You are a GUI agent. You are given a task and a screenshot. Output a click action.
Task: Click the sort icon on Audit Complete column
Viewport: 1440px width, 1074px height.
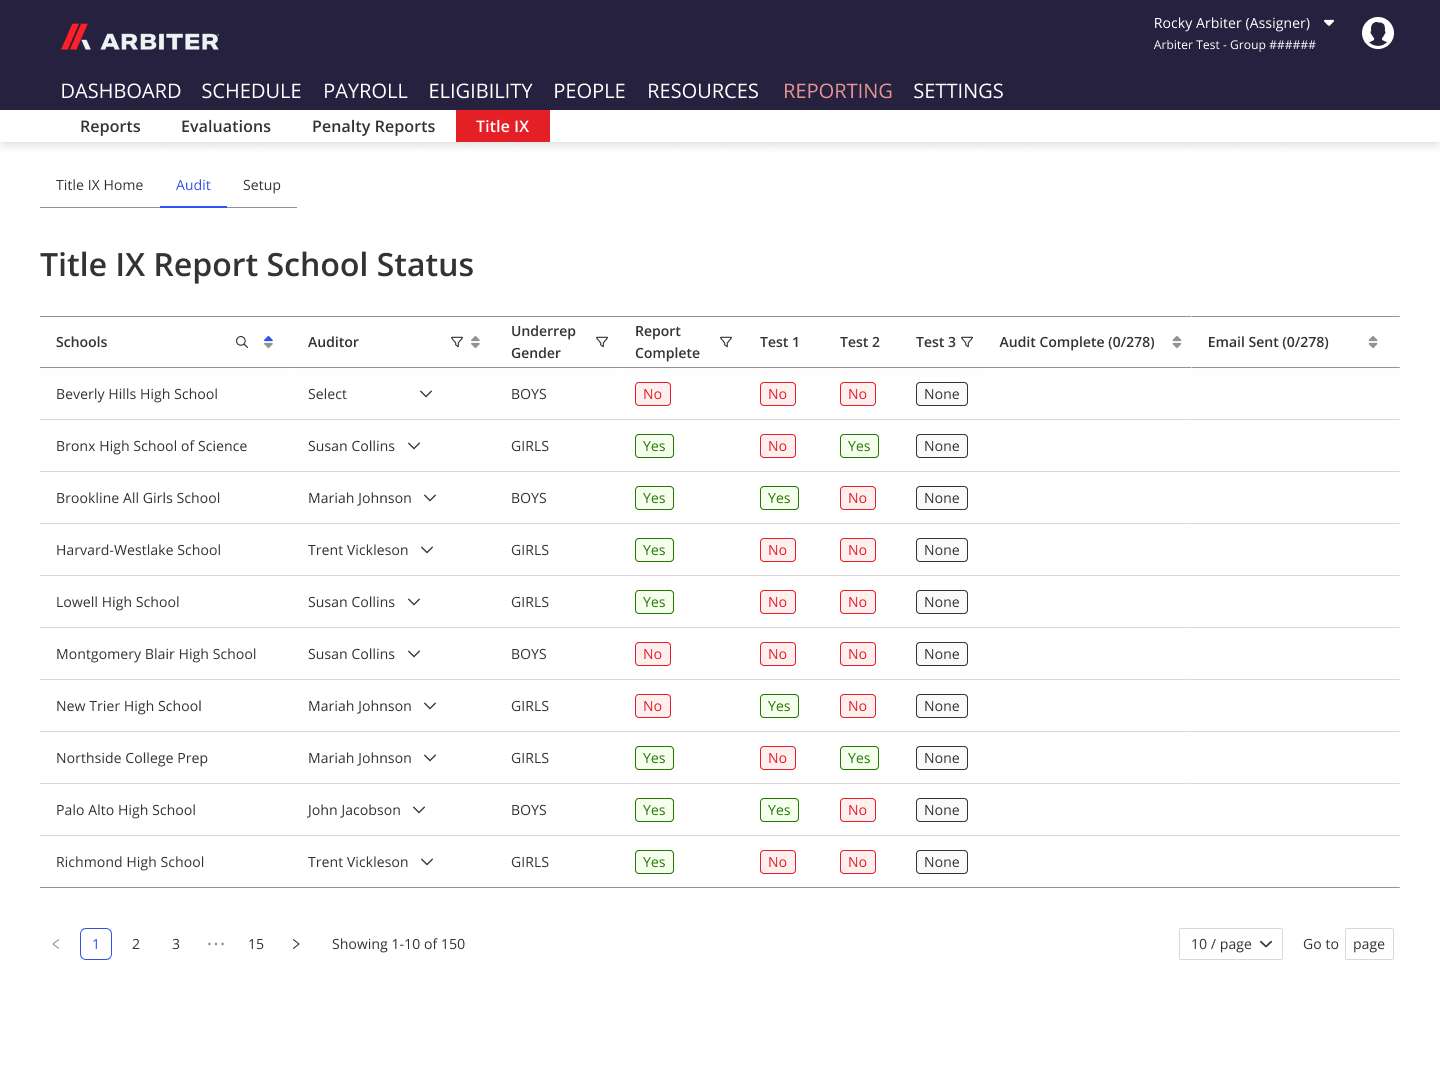(x=1178, y=341)
